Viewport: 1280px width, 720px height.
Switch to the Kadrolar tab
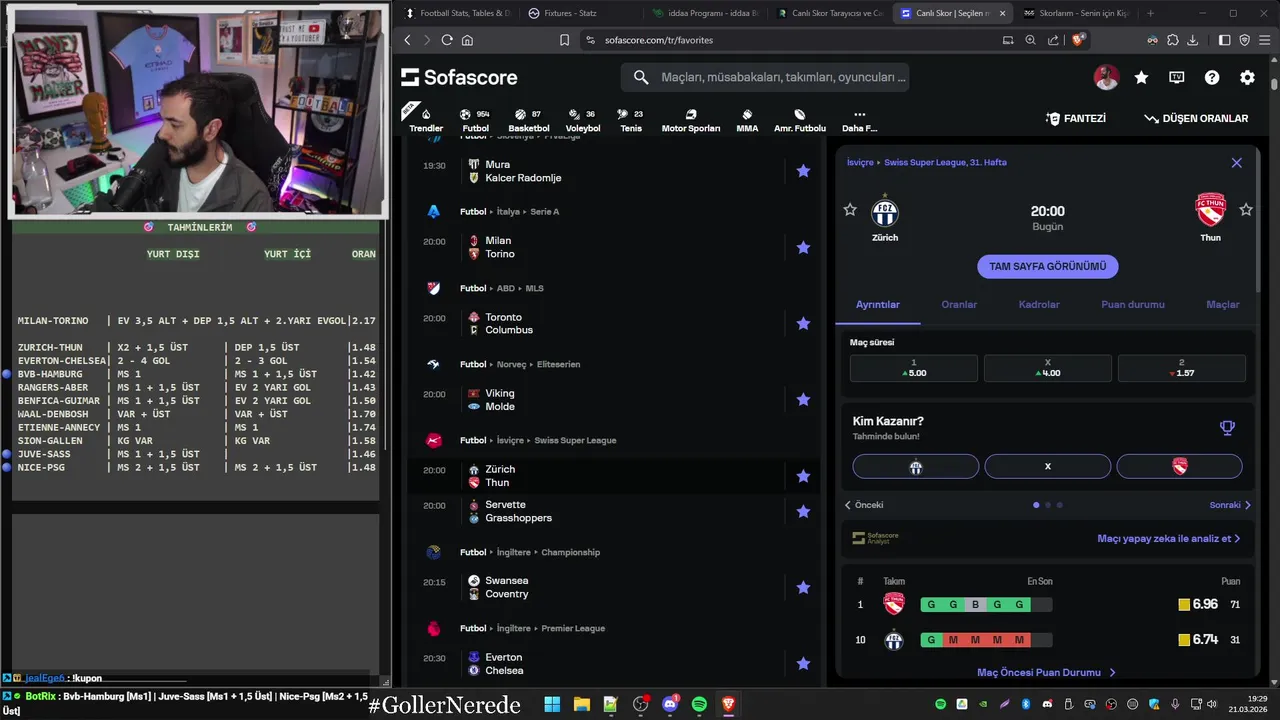1039,304
